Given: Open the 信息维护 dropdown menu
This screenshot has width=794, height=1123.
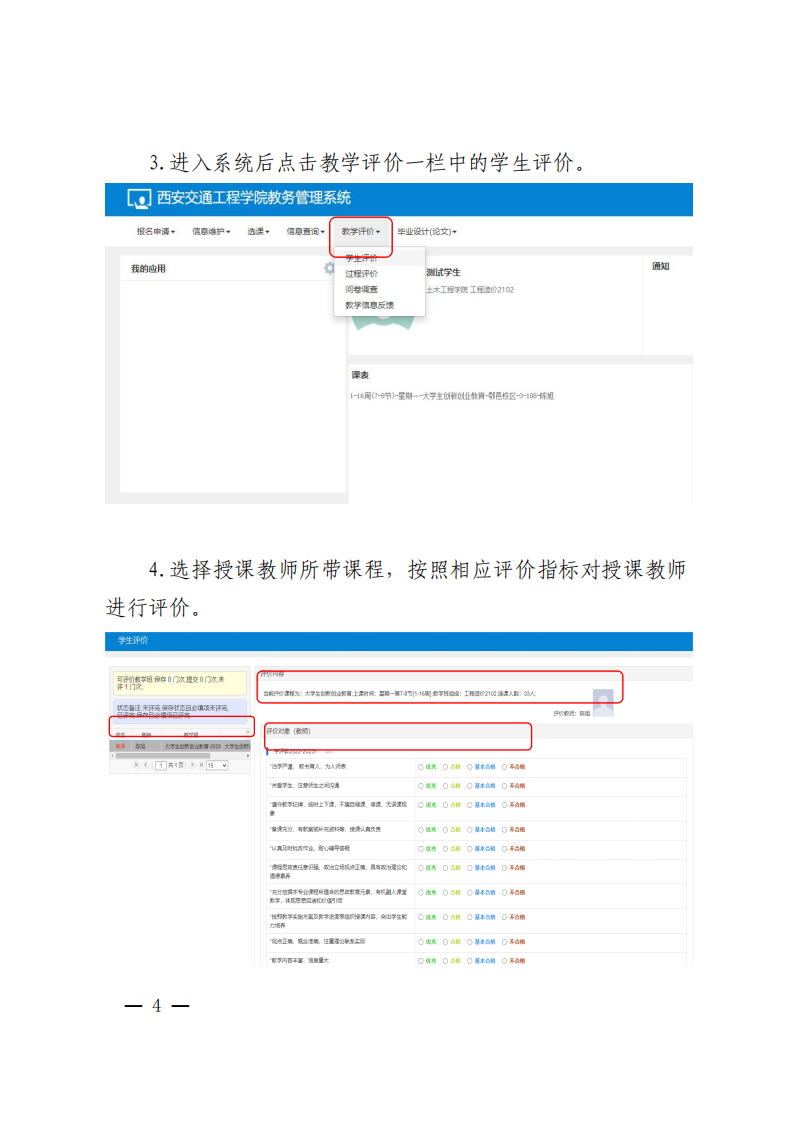Looking at the screenshot, I should click(210, 231).
